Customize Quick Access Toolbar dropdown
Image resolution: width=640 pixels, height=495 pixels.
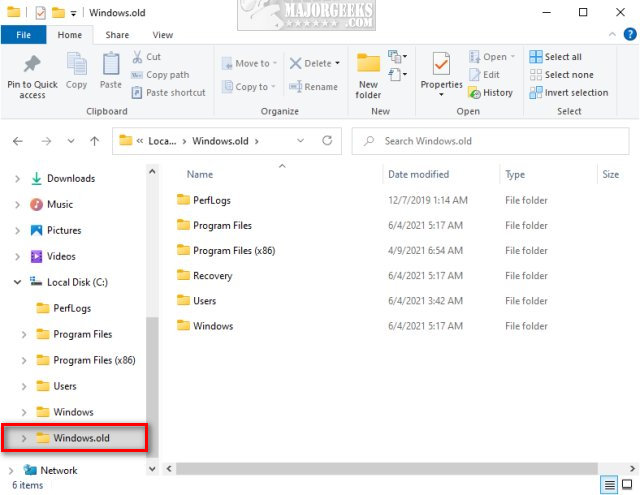73,14
